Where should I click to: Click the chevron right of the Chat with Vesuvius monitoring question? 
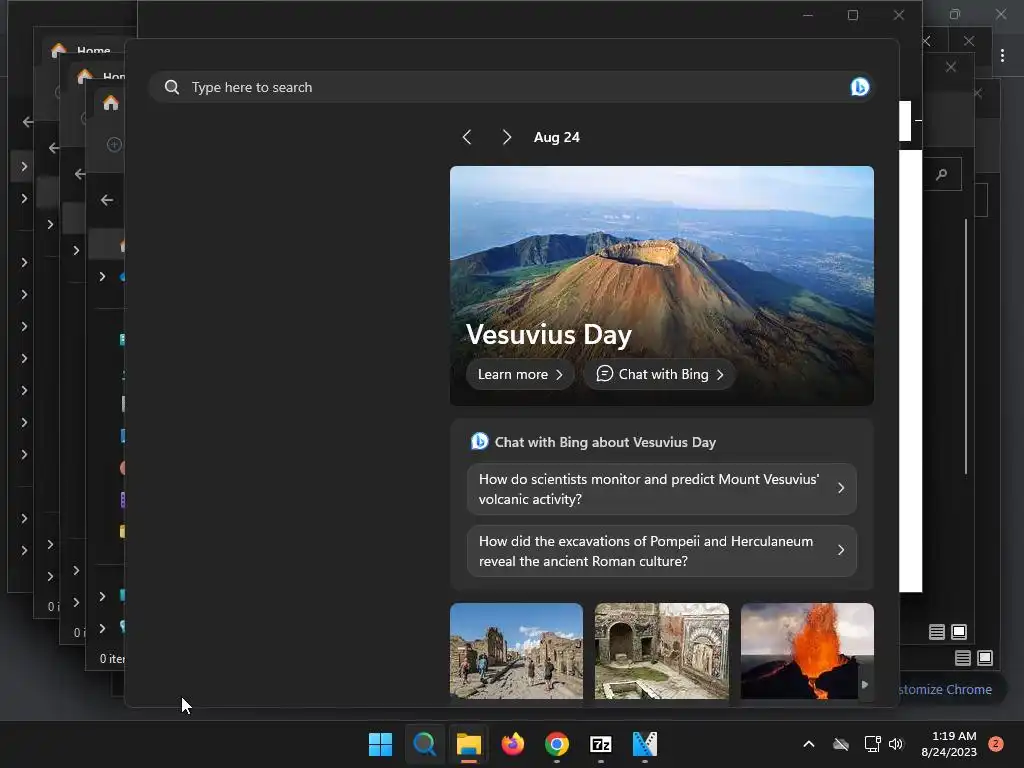pos(841,488)
